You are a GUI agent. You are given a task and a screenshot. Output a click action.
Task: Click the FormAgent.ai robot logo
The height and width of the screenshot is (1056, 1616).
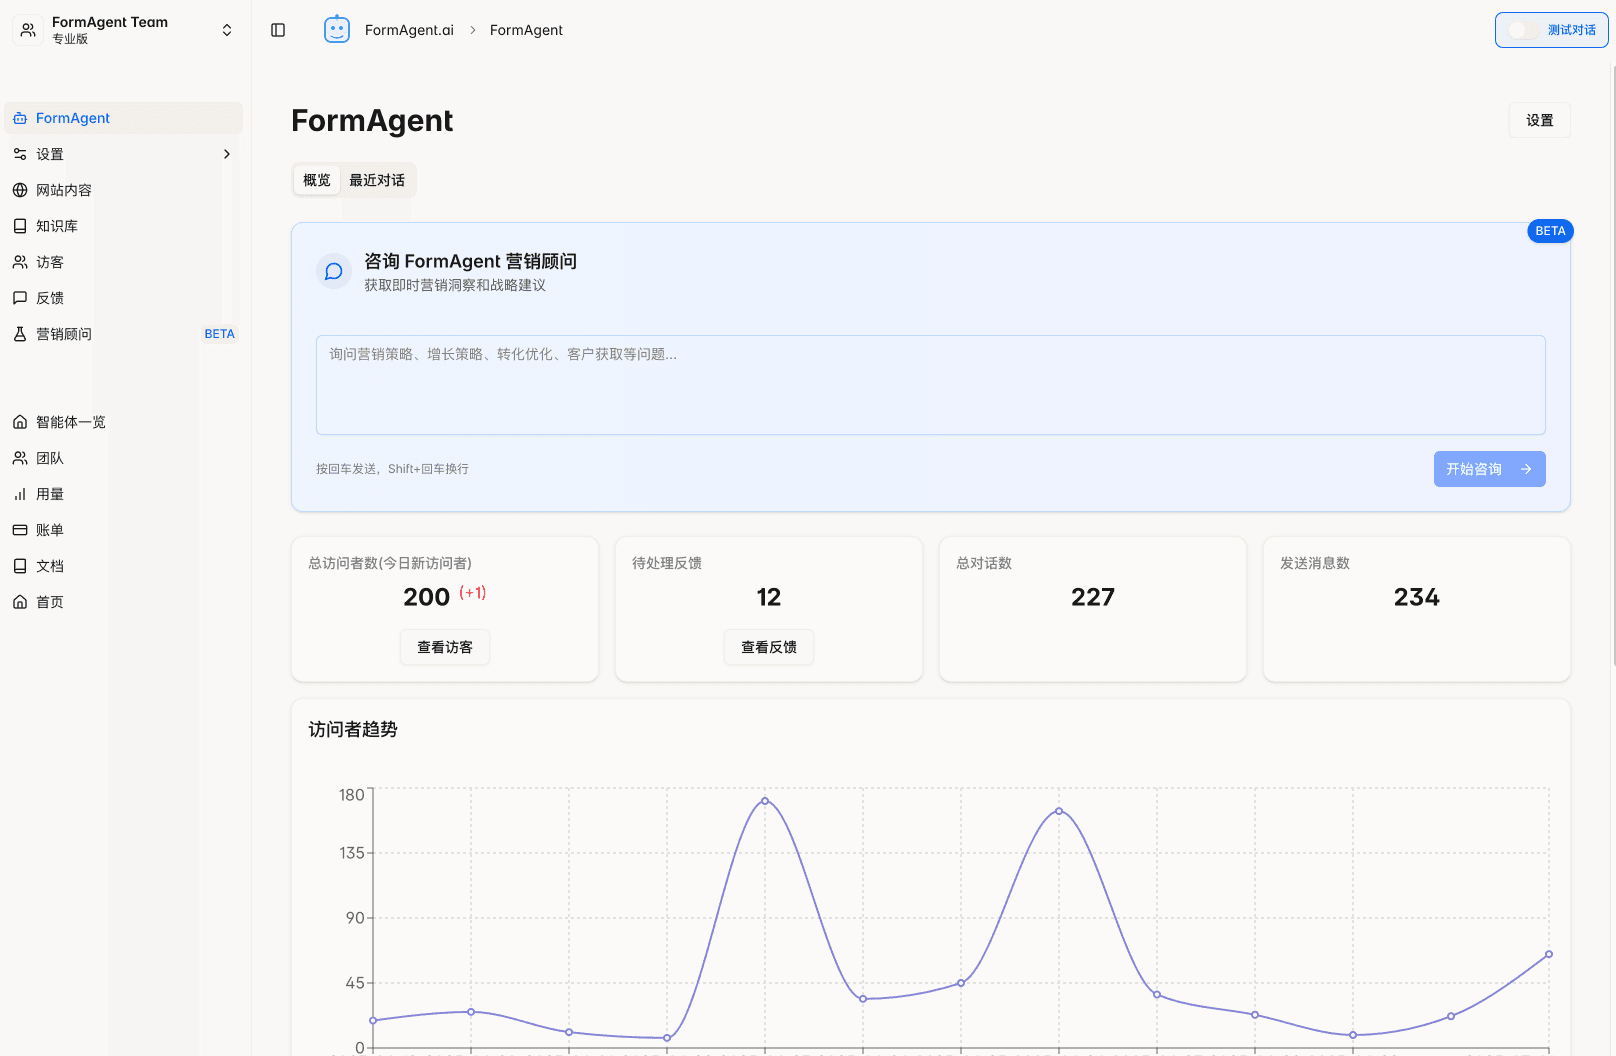pos(337,29)
